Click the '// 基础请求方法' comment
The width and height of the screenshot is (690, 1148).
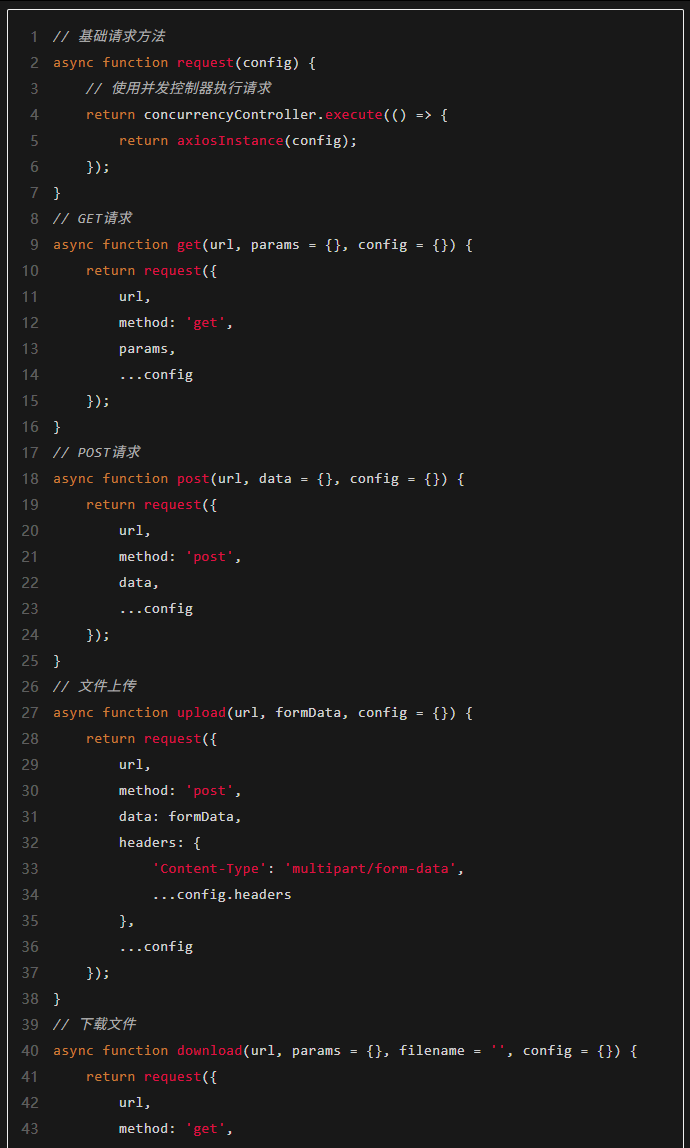(109, 36)
